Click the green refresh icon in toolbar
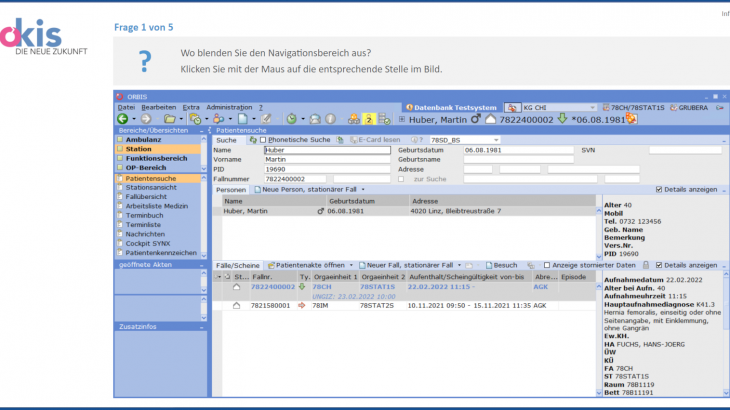This screenshot has width=730, height=410. 291,119
